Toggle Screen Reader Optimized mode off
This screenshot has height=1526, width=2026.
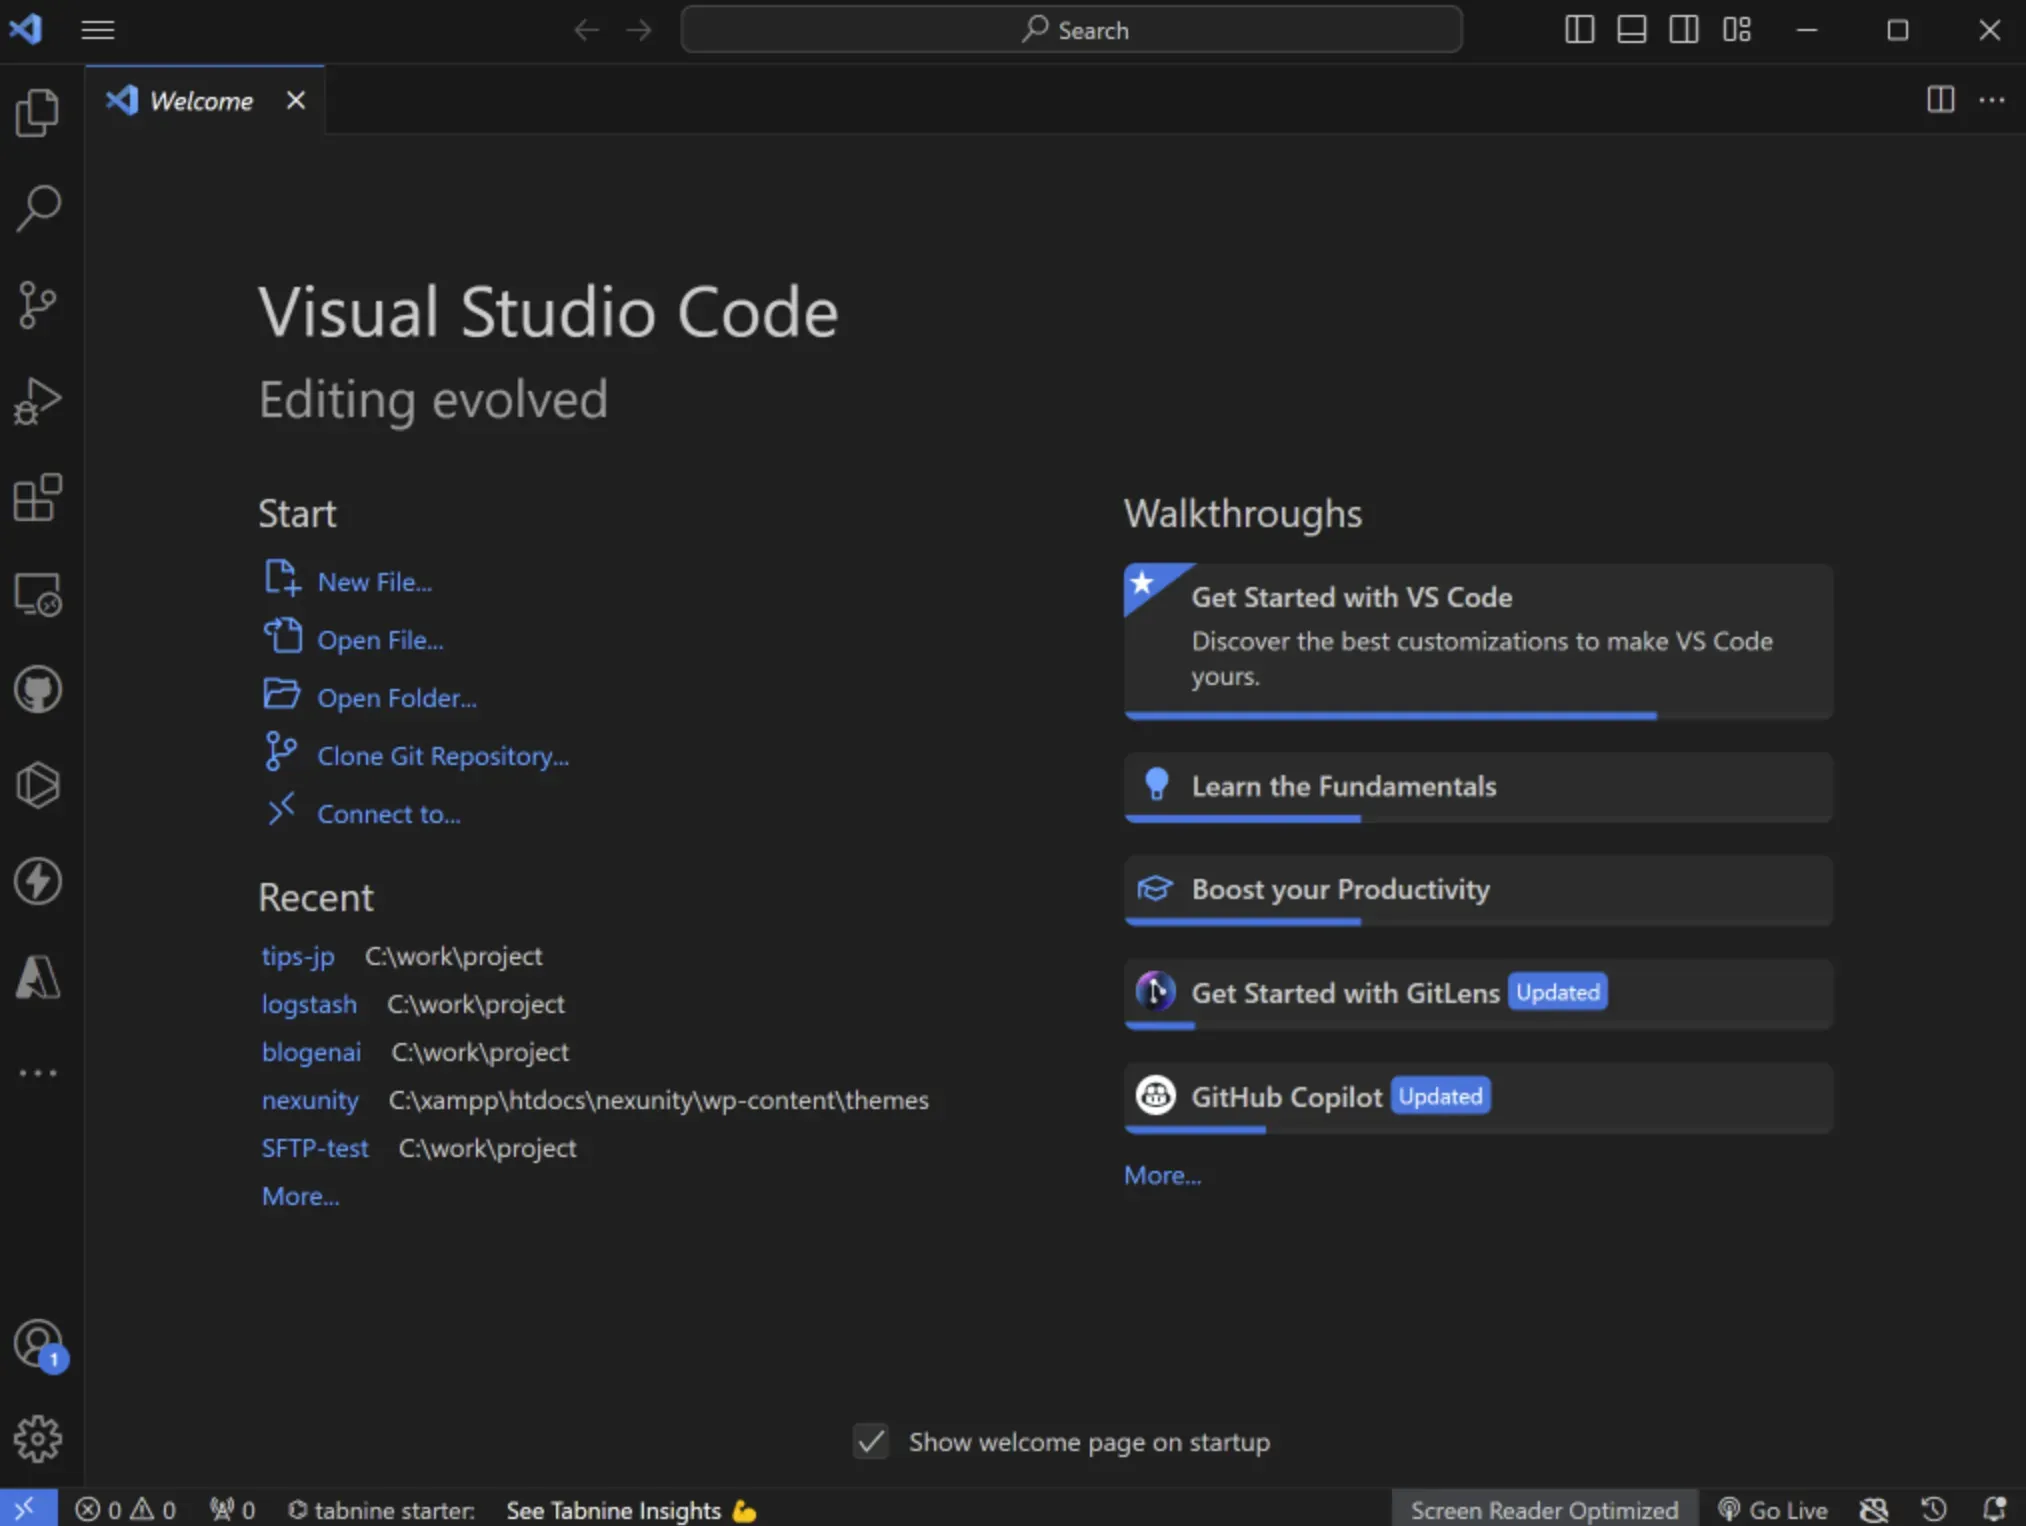click(1544, 1509)
